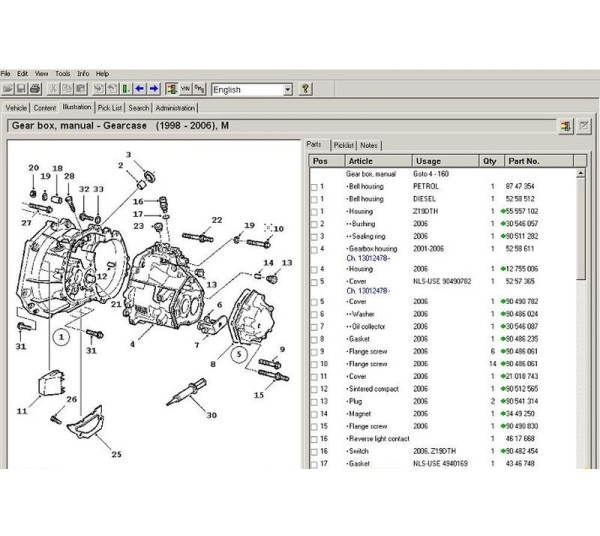Open the English language dropdown
This screenshot has height=536, width=600.
pyautogui.click(x=288, y=90)
